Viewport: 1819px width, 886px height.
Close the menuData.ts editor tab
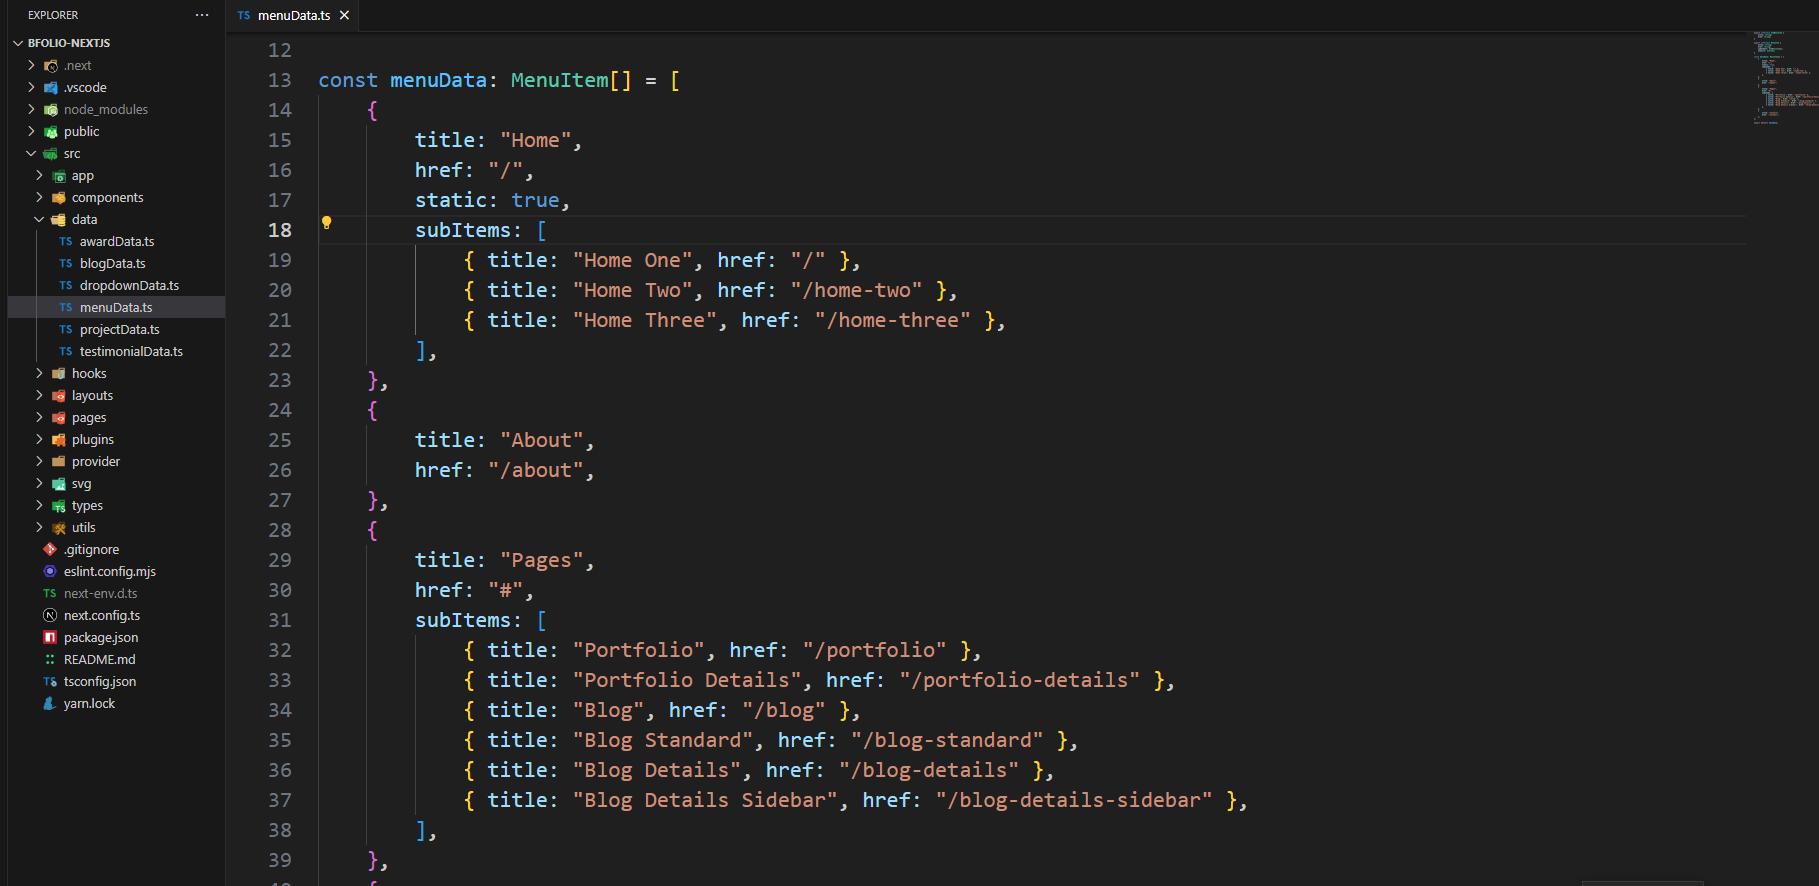coord(344,15)
